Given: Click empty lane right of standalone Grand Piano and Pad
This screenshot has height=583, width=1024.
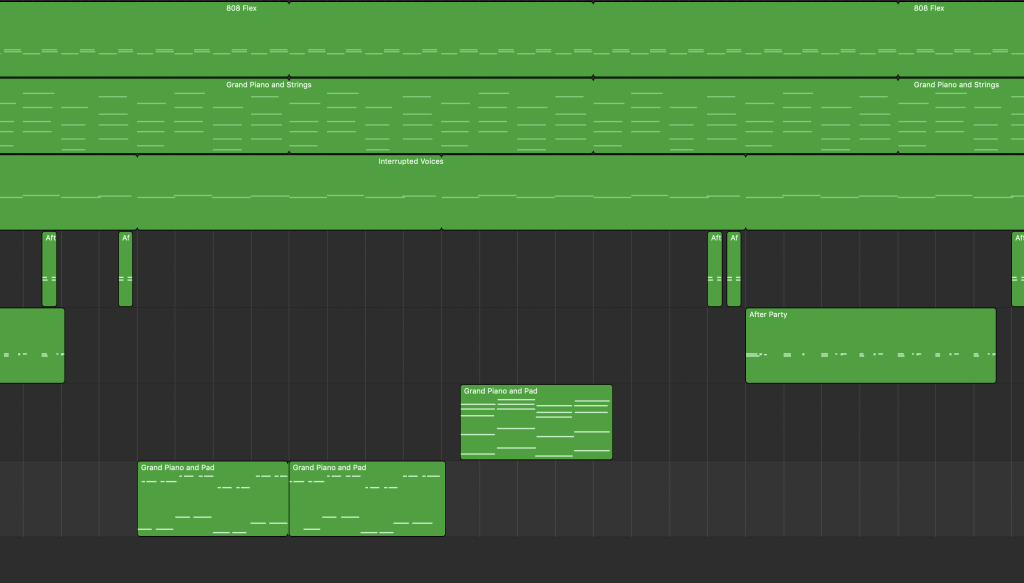Looking at the screenshot, I should pos(800,422).
